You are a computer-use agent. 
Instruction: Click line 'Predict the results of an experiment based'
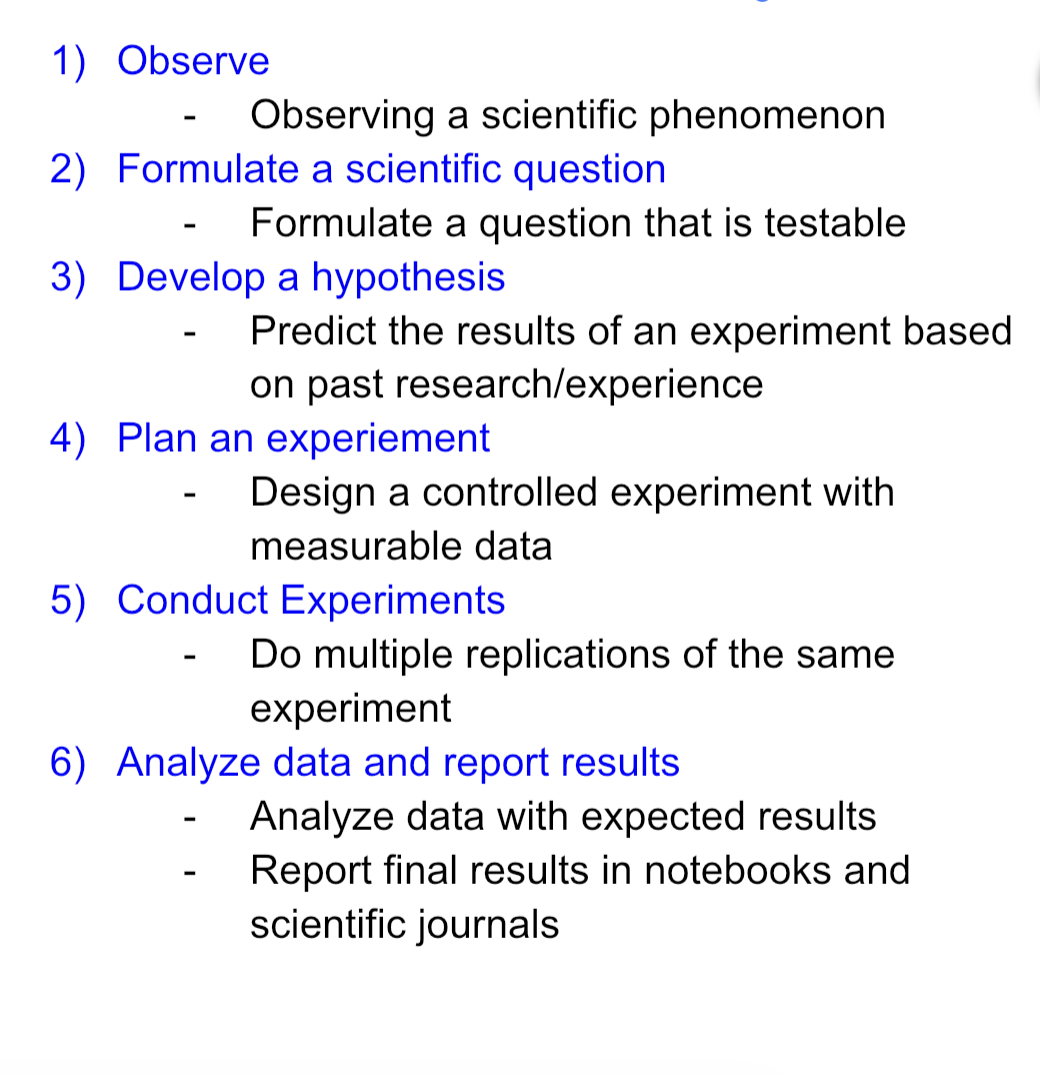click(631, 332)
